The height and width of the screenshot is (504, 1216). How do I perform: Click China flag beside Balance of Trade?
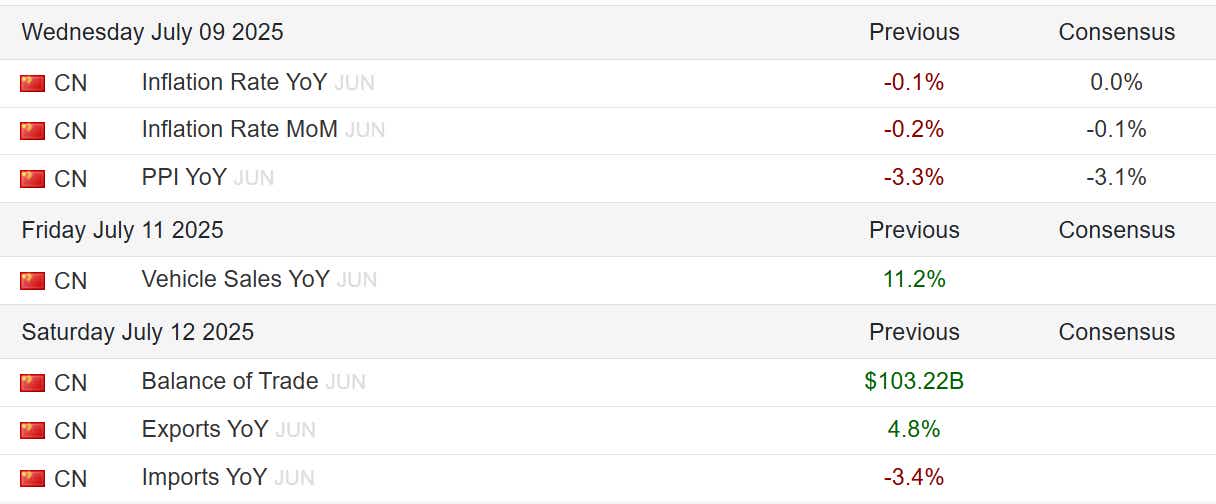[33, 383]
